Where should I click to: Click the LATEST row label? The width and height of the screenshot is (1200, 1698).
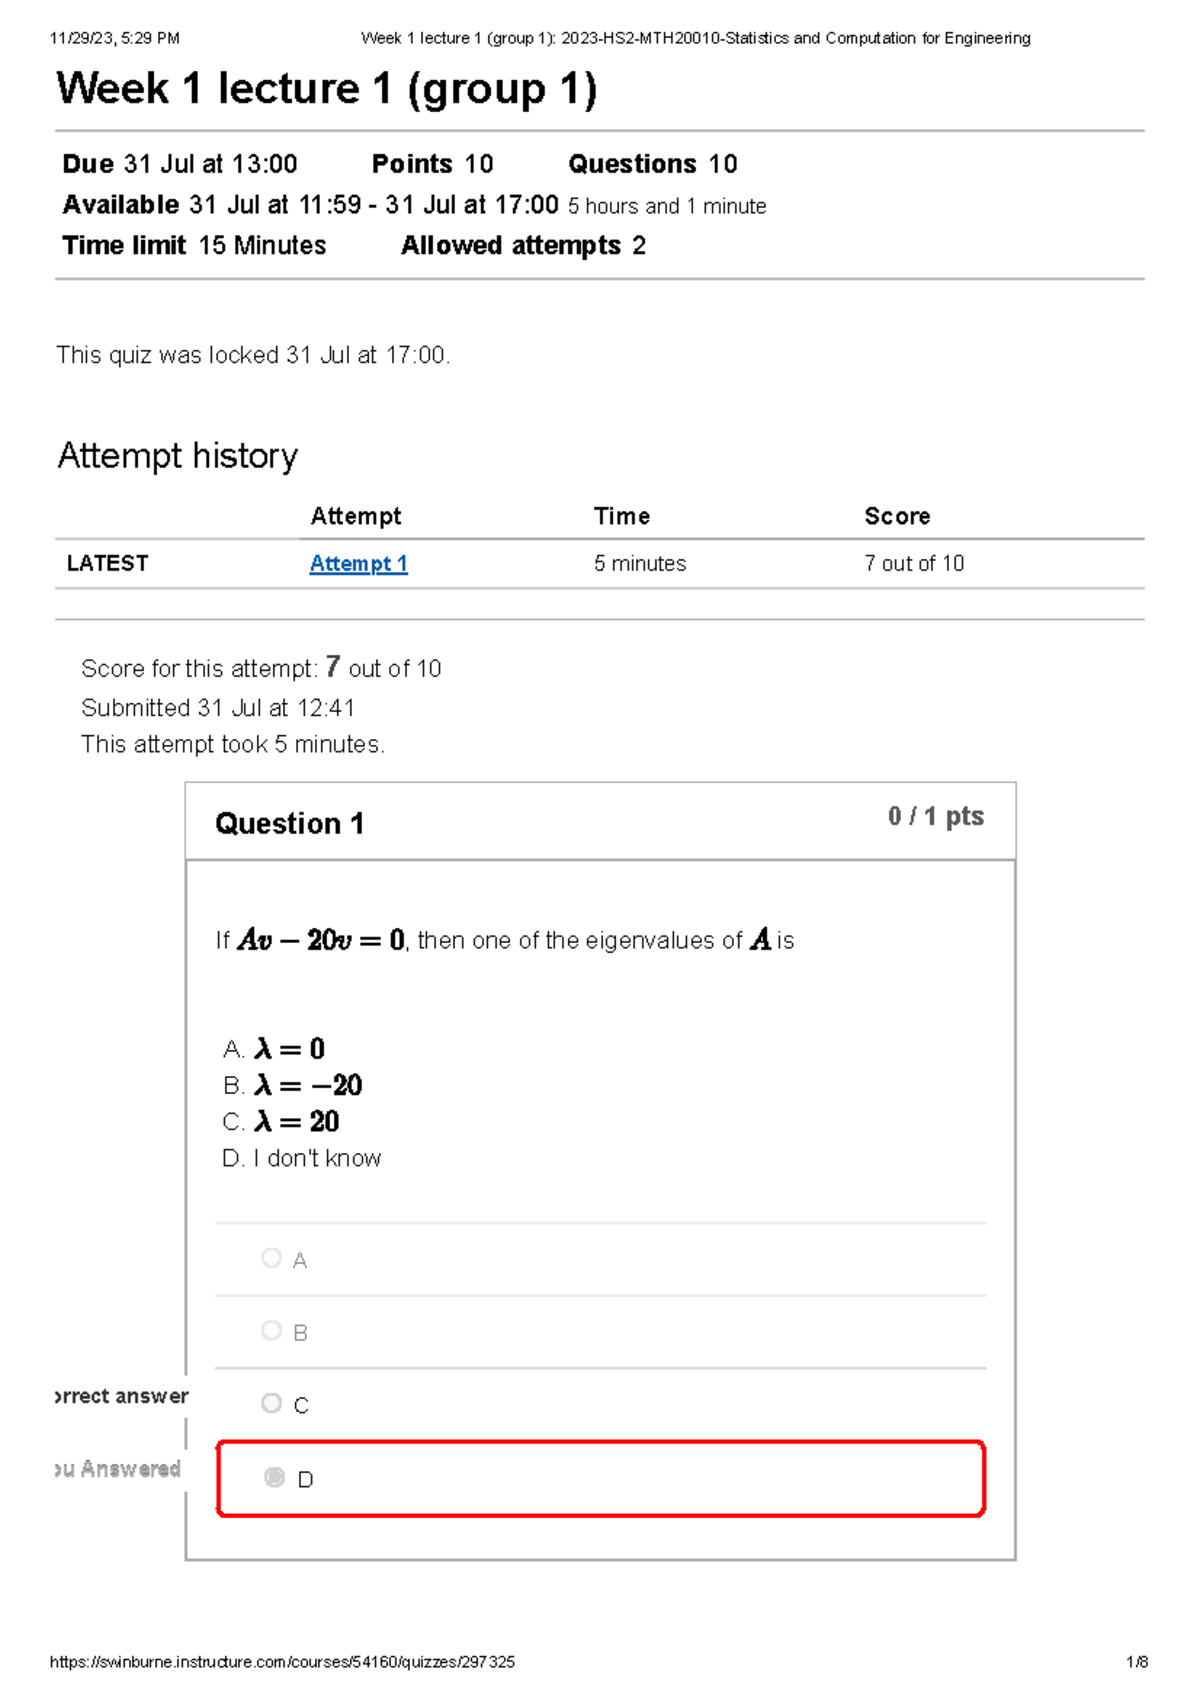[x=107, y=563]
